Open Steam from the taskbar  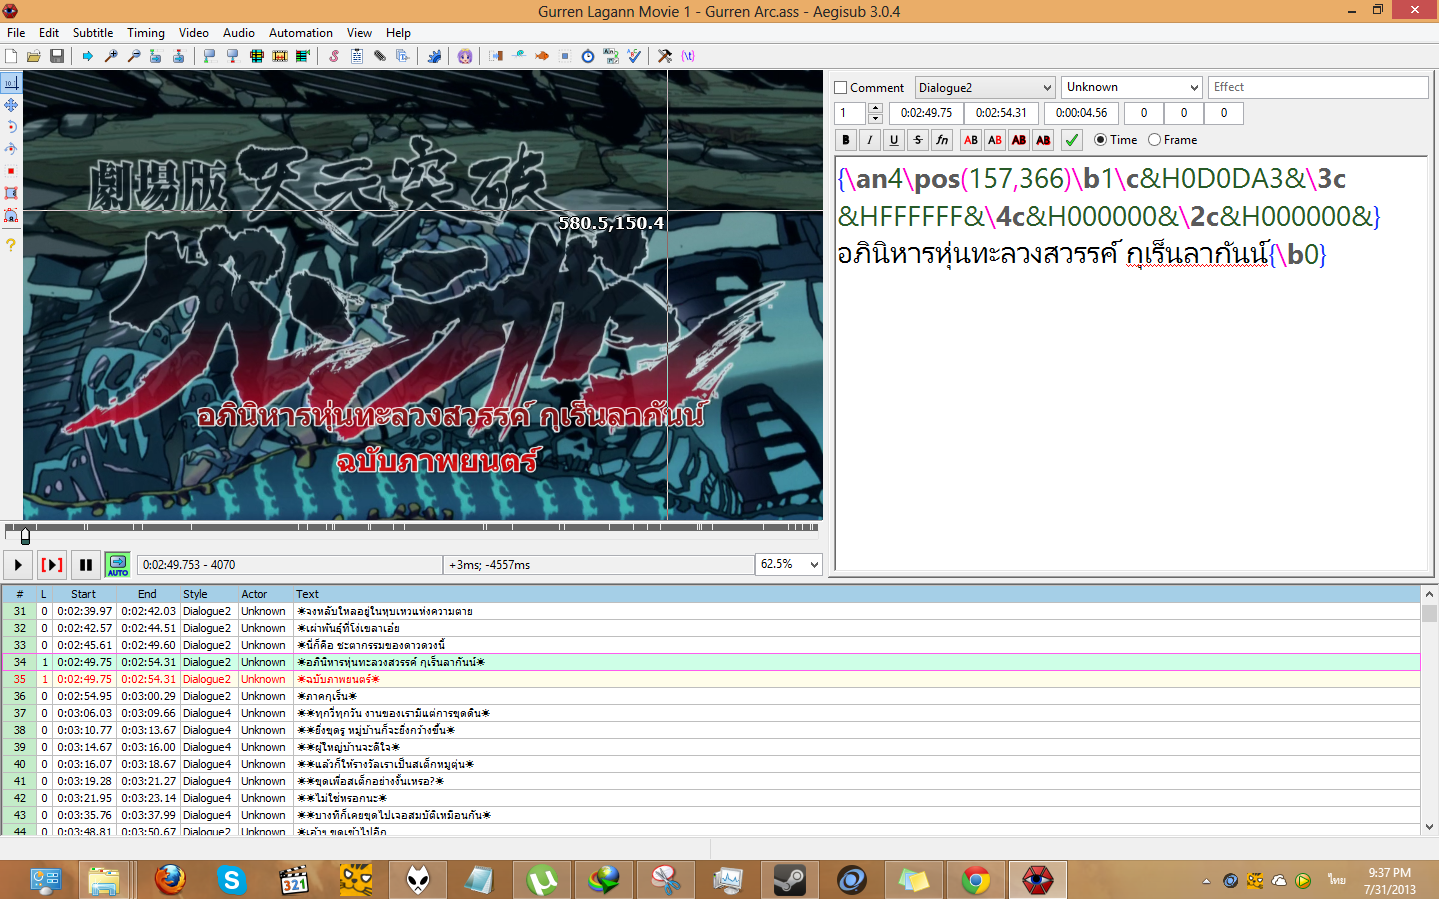(790, 880)
